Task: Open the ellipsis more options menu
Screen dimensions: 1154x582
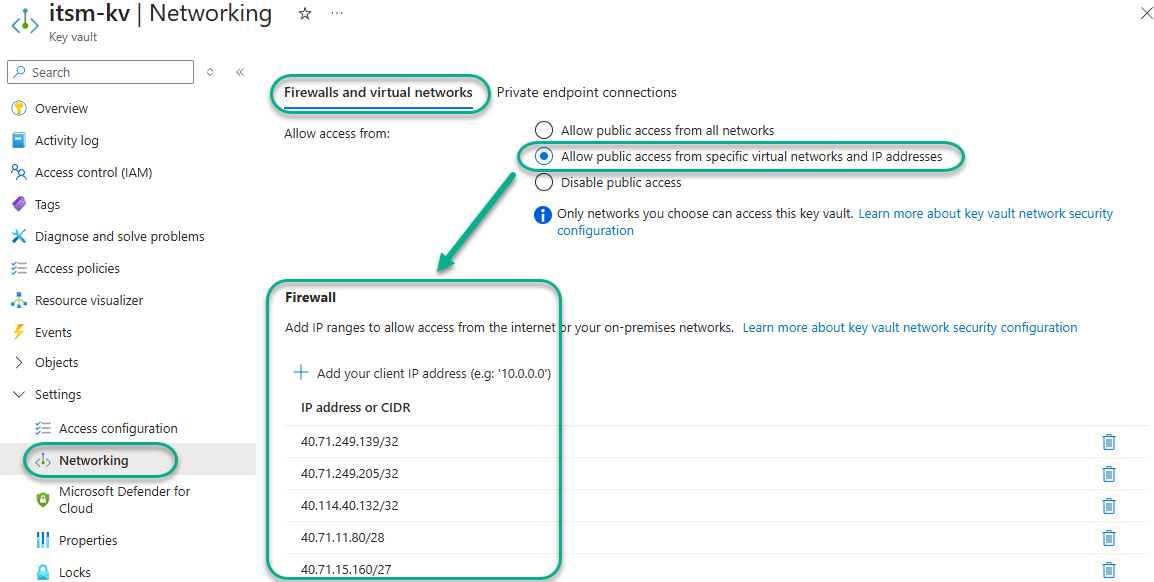Action: (x=336, y=14)
